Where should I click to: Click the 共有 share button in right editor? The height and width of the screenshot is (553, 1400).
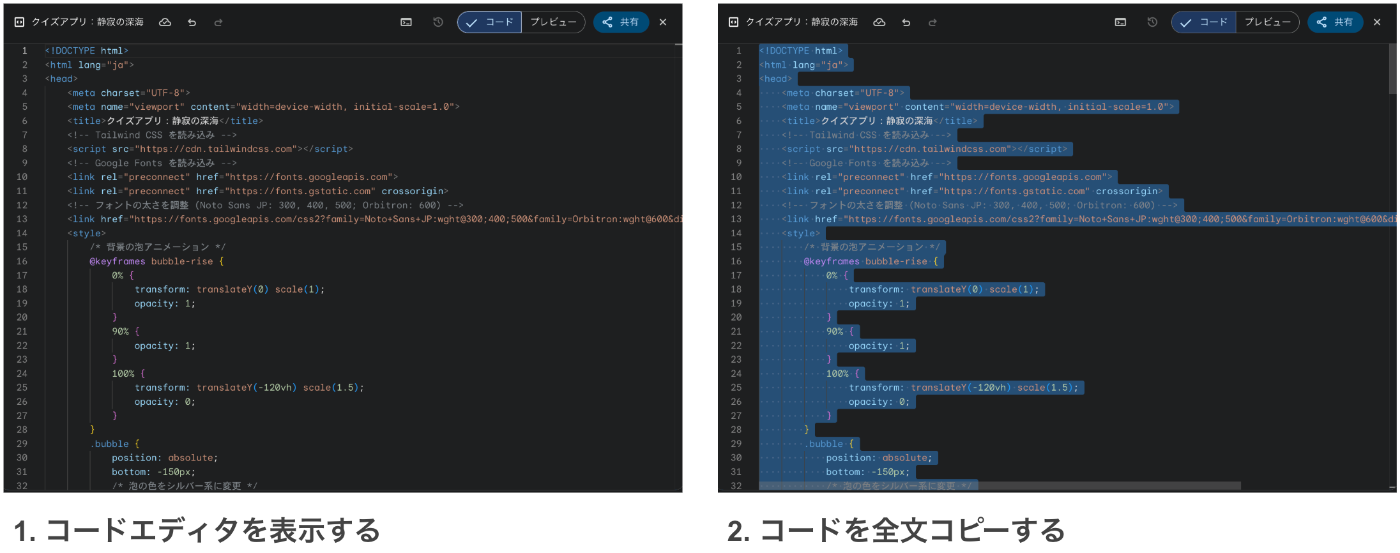click(1335, 22)
